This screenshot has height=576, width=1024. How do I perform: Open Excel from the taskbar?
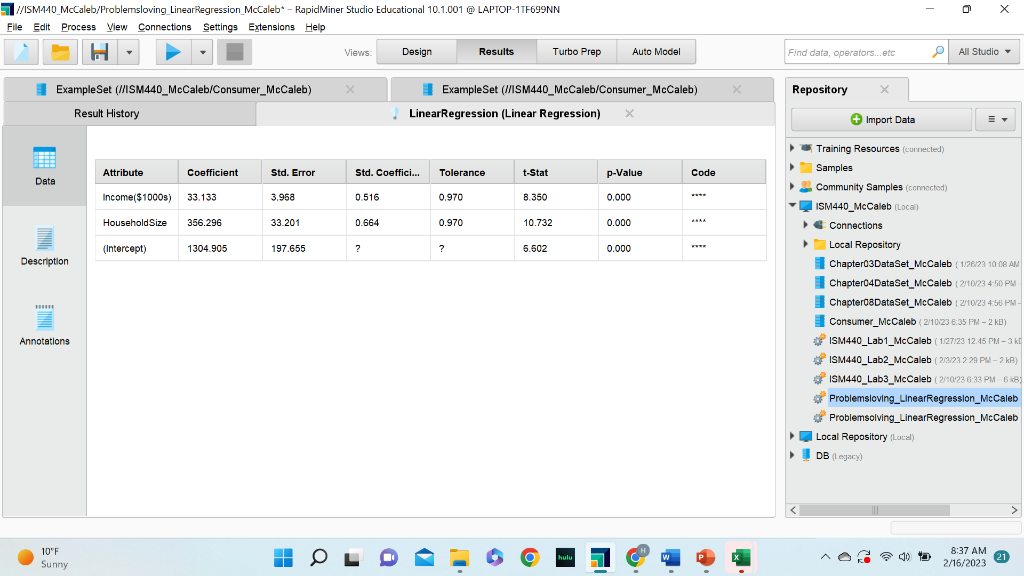(741, 558)
